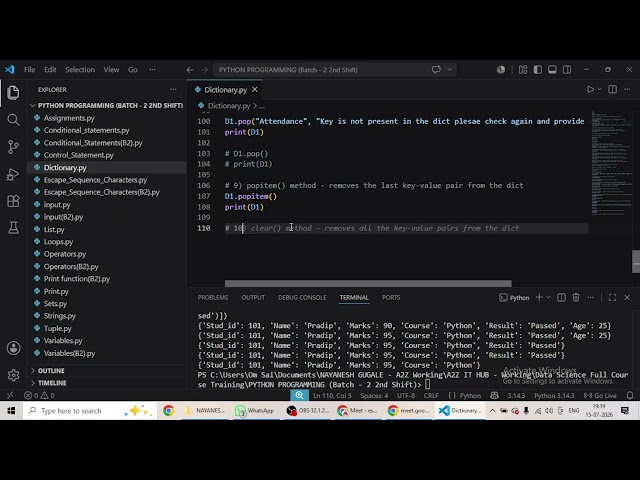Select Python 3.14.3 interpreter in status bar
The height and width of the screenshot is (480, 640).
(554, 396)
